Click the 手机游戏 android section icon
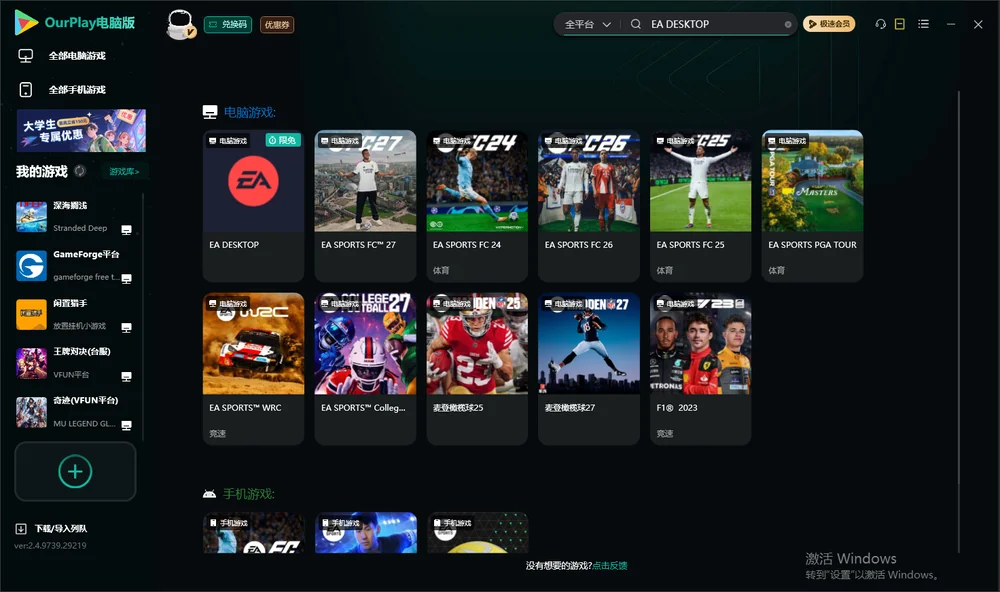 point(209,494)
